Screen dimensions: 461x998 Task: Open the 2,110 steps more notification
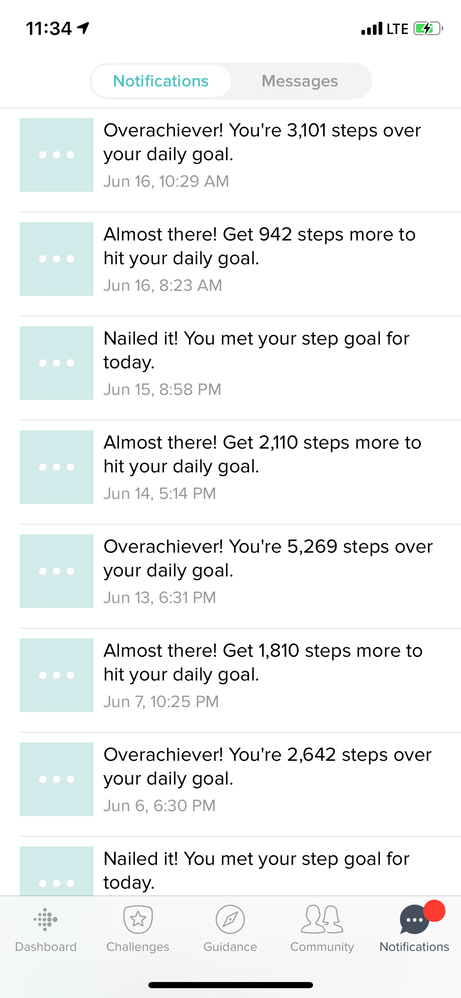point(230,467)
